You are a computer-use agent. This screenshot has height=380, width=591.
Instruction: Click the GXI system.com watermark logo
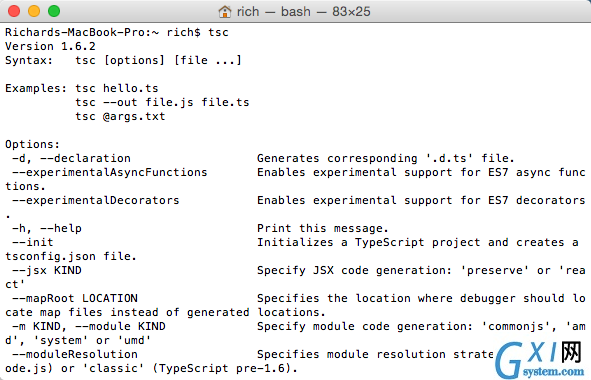[540, 359]
